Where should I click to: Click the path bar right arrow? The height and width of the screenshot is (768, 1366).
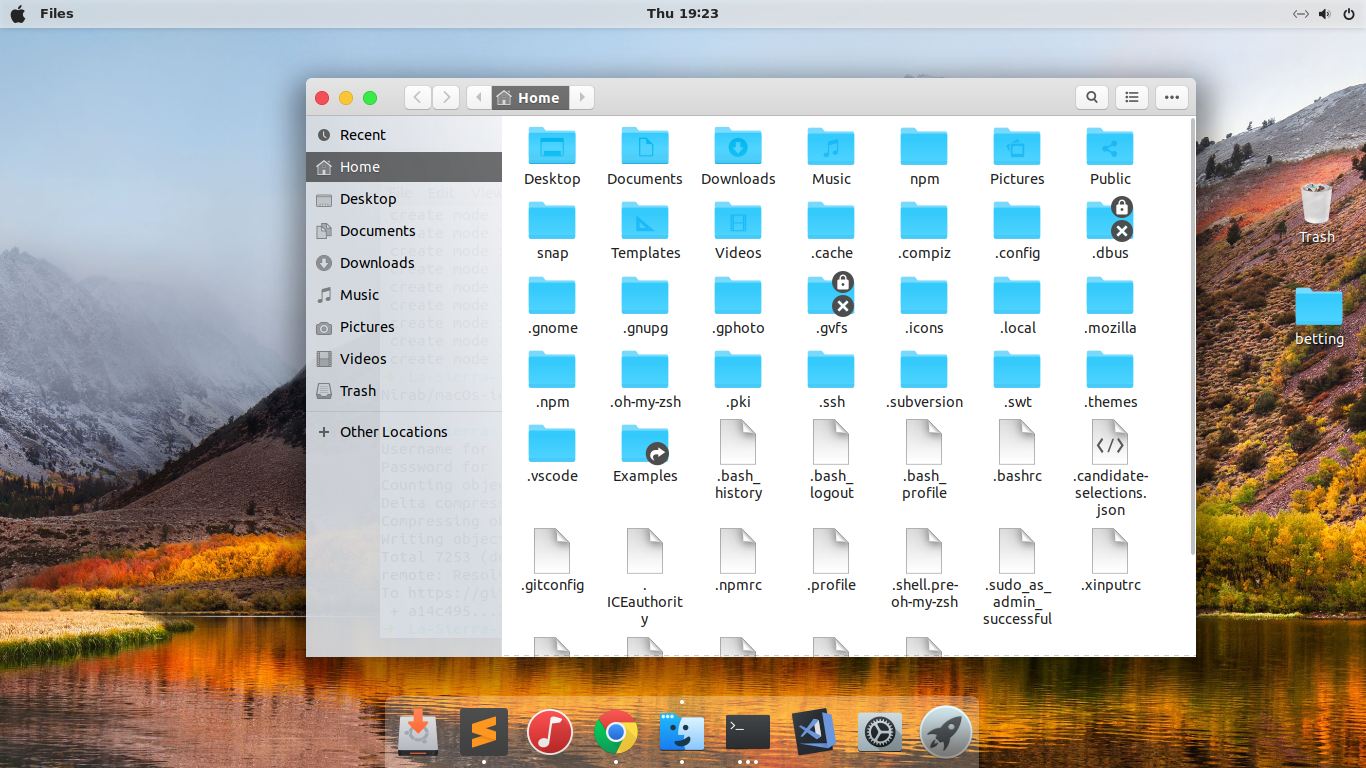click(582, 97)
